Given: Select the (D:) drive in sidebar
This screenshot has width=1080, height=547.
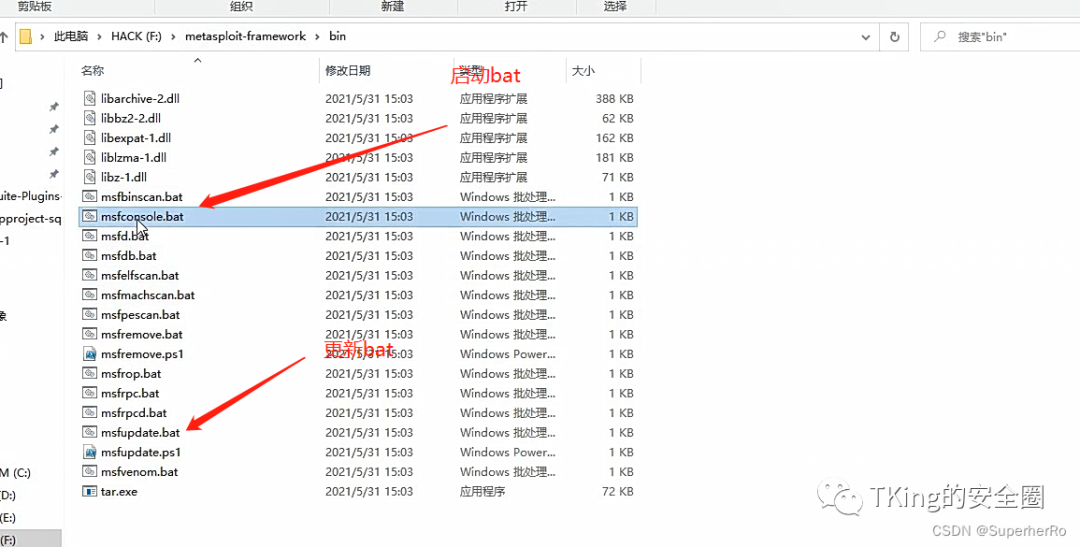Looking at the screenshot, I should [x=8, y=495].
